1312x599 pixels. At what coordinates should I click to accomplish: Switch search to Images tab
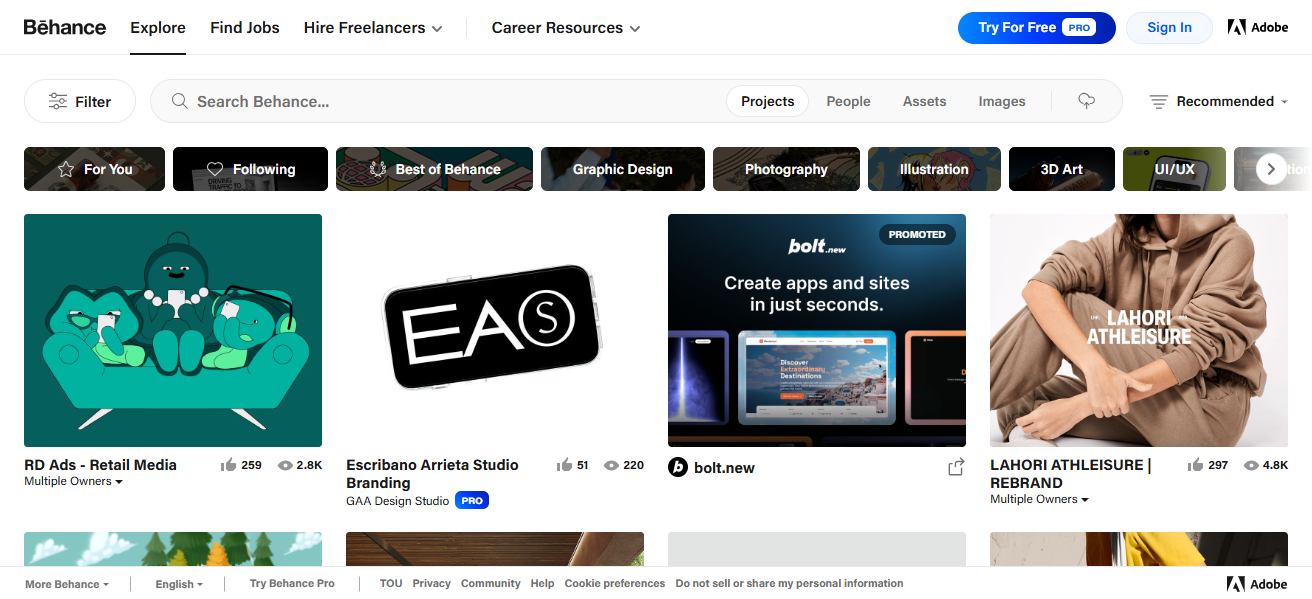pos(1002,101)
